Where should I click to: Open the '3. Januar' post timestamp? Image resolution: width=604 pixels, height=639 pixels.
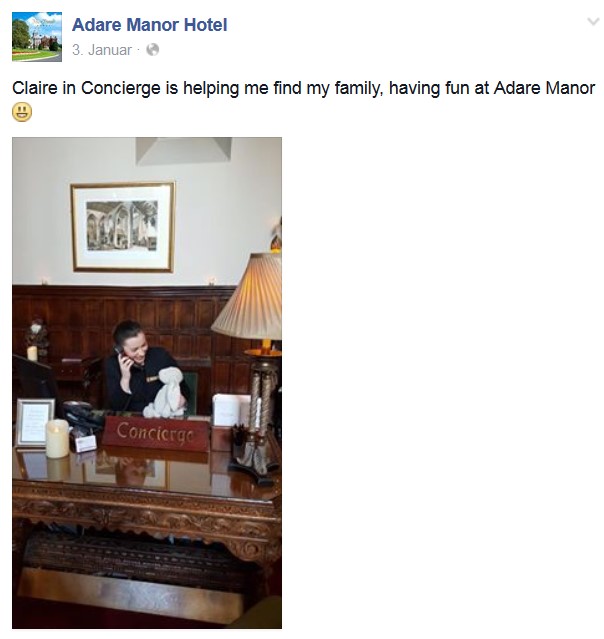point(102,50)
